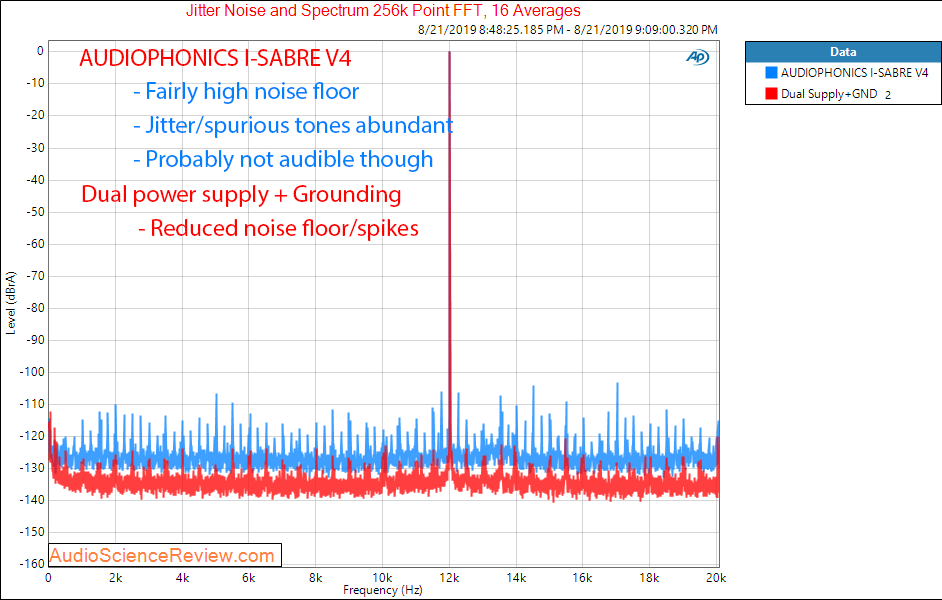Viewport: 942px width, 600px height.
Task: Click the 'Dual power supply + Grounding' annotation
Action: click(241, 195)
